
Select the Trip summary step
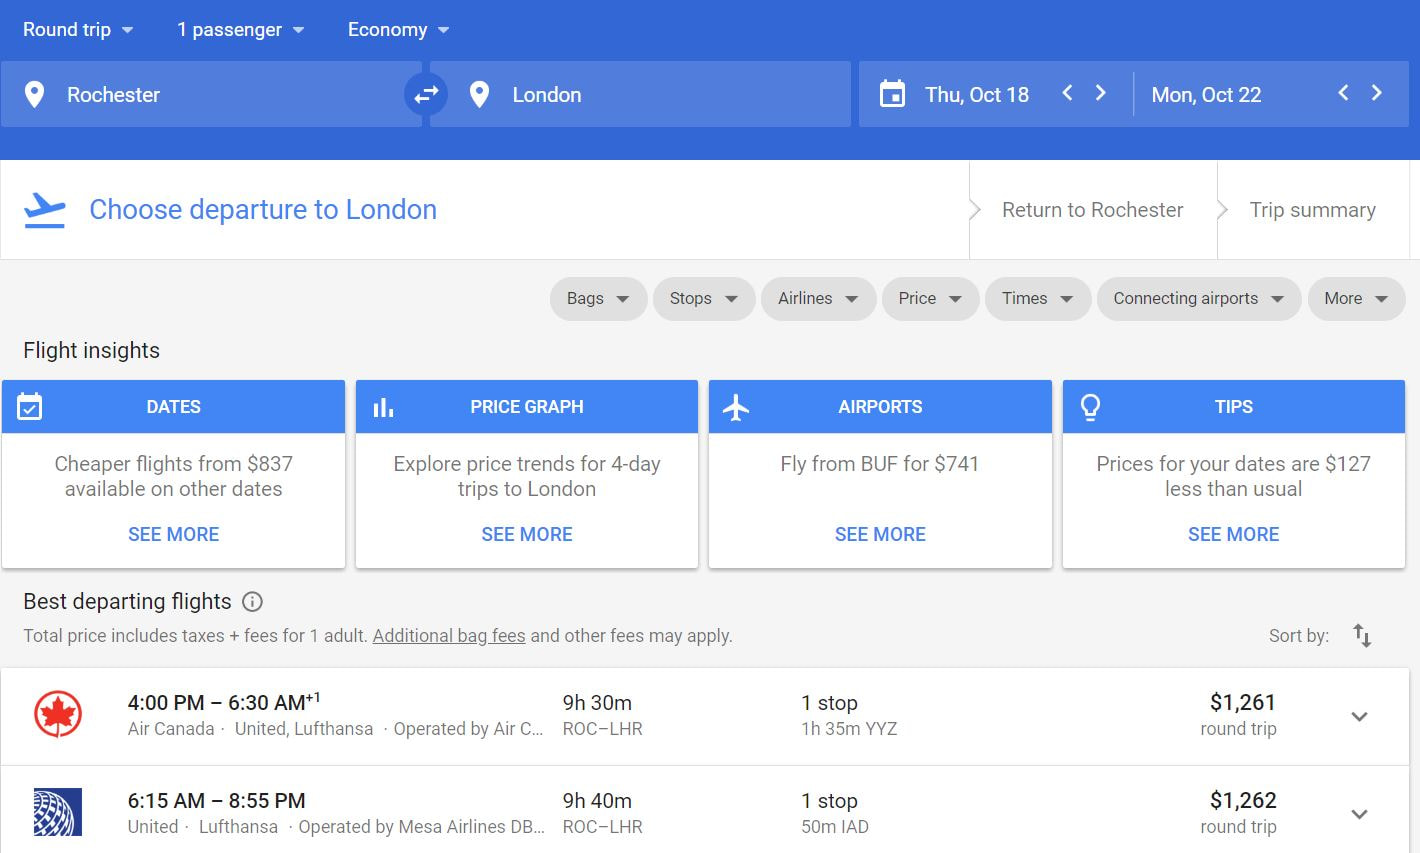tap(1313, 210)
